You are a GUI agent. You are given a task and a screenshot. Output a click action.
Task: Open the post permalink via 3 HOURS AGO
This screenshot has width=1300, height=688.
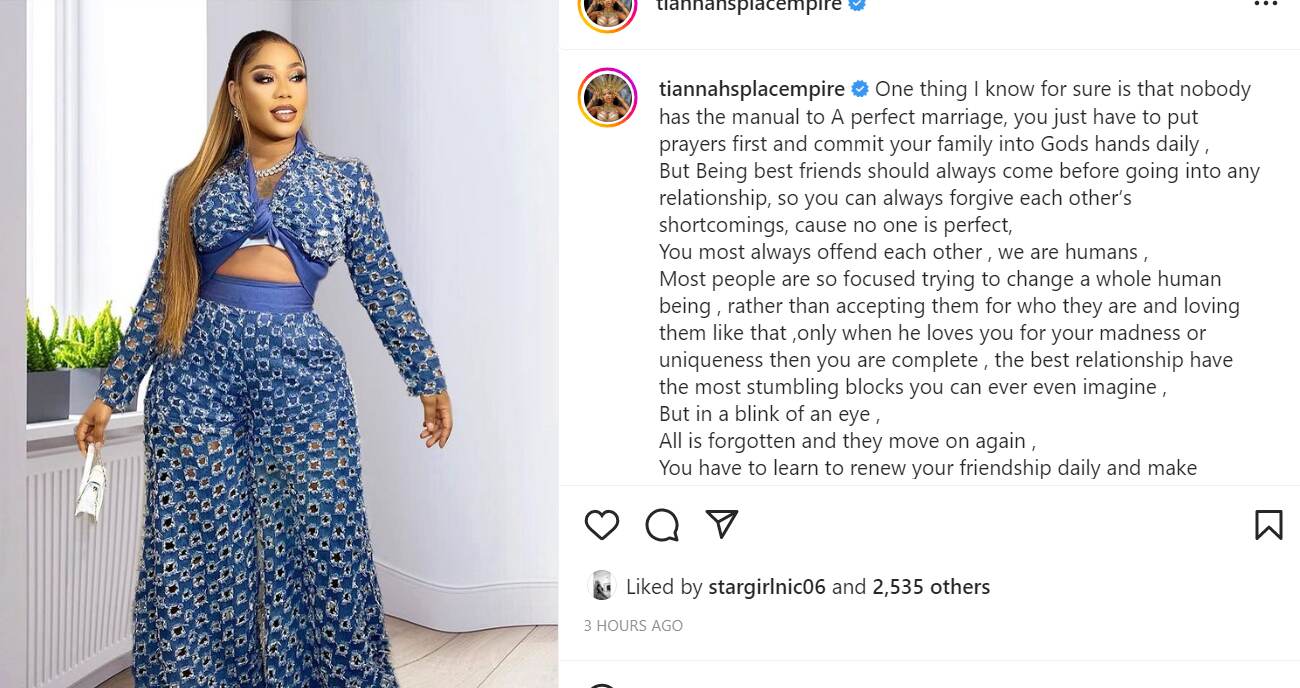632,625
